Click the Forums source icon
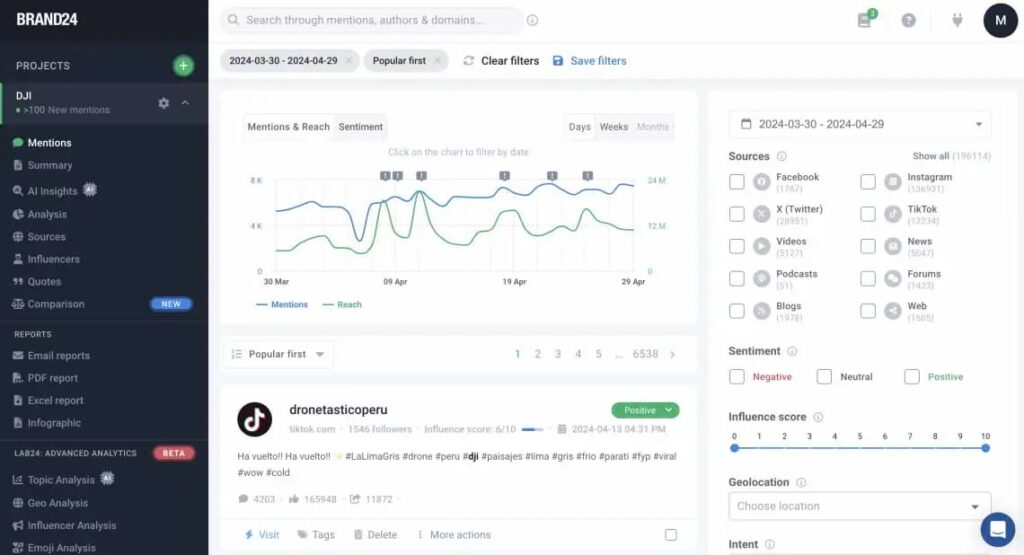The image size is (1024, 555). pyautogui.click(x=893, y=278)
